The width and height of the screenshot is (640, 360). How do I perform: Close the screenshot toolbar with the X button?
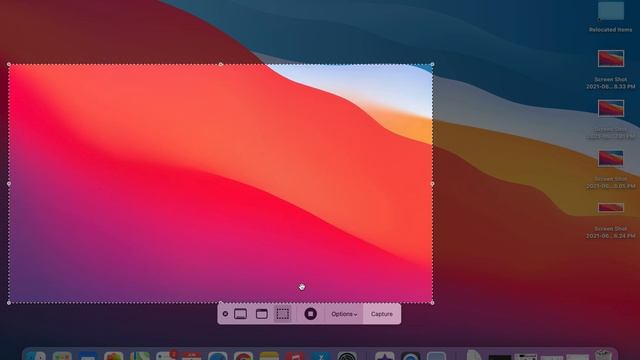tap(225, 314)
